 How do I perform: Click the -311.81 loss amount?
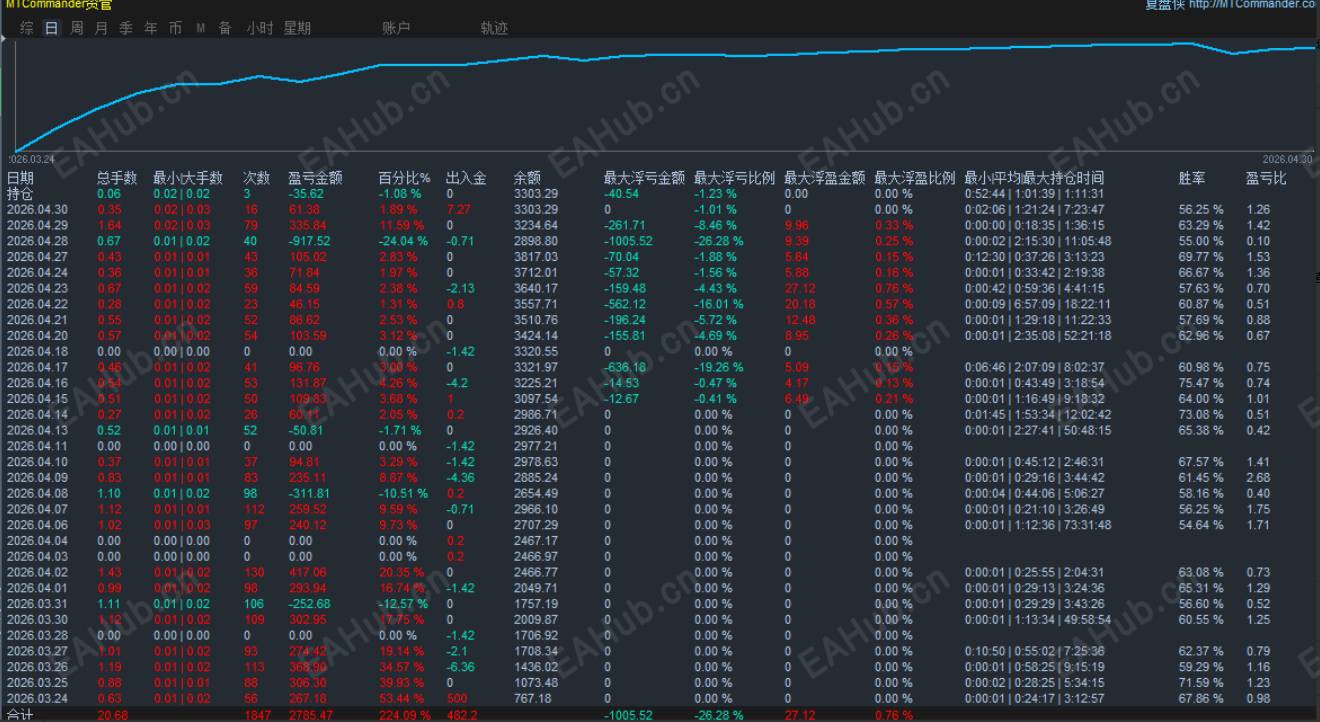point(308,493)
